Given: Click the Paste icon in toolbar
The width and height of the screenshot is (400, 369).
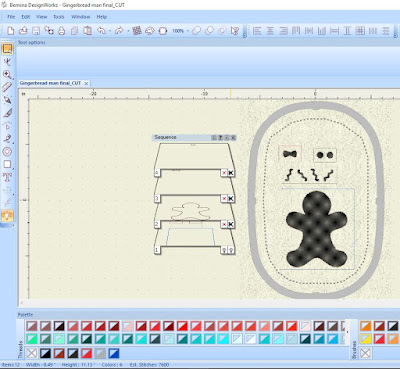Looking at the screenshot, I should click(87, 31).
